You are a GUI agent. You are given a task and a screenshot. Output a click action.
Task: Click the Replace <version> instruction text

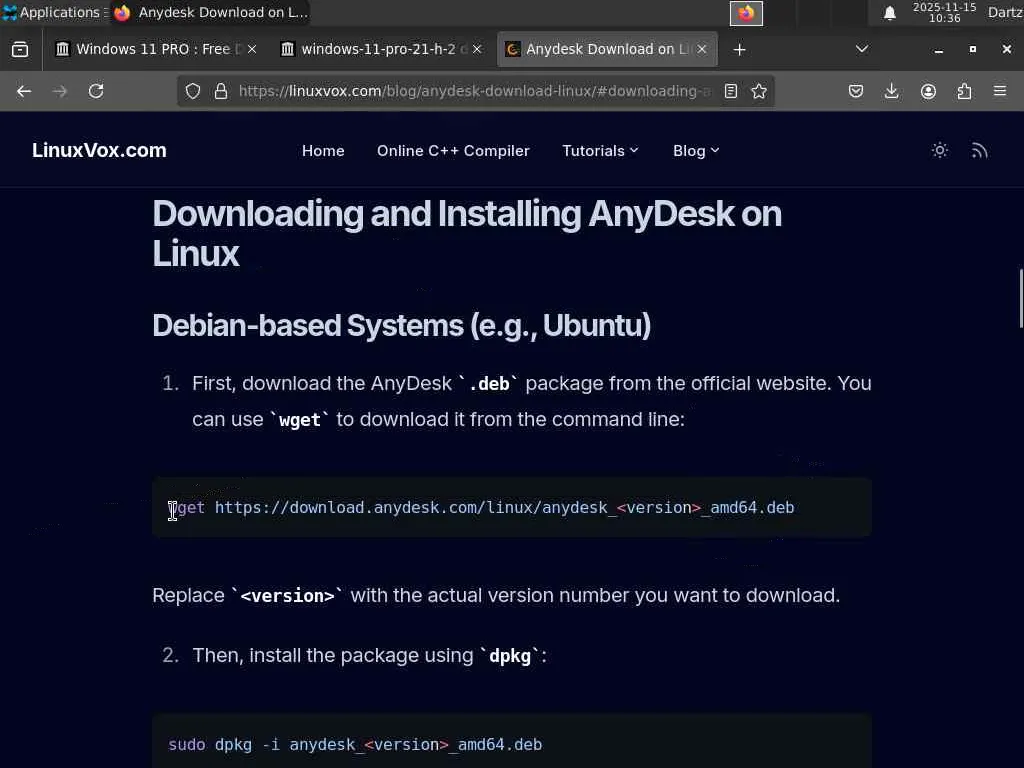(x=496, y=596)
